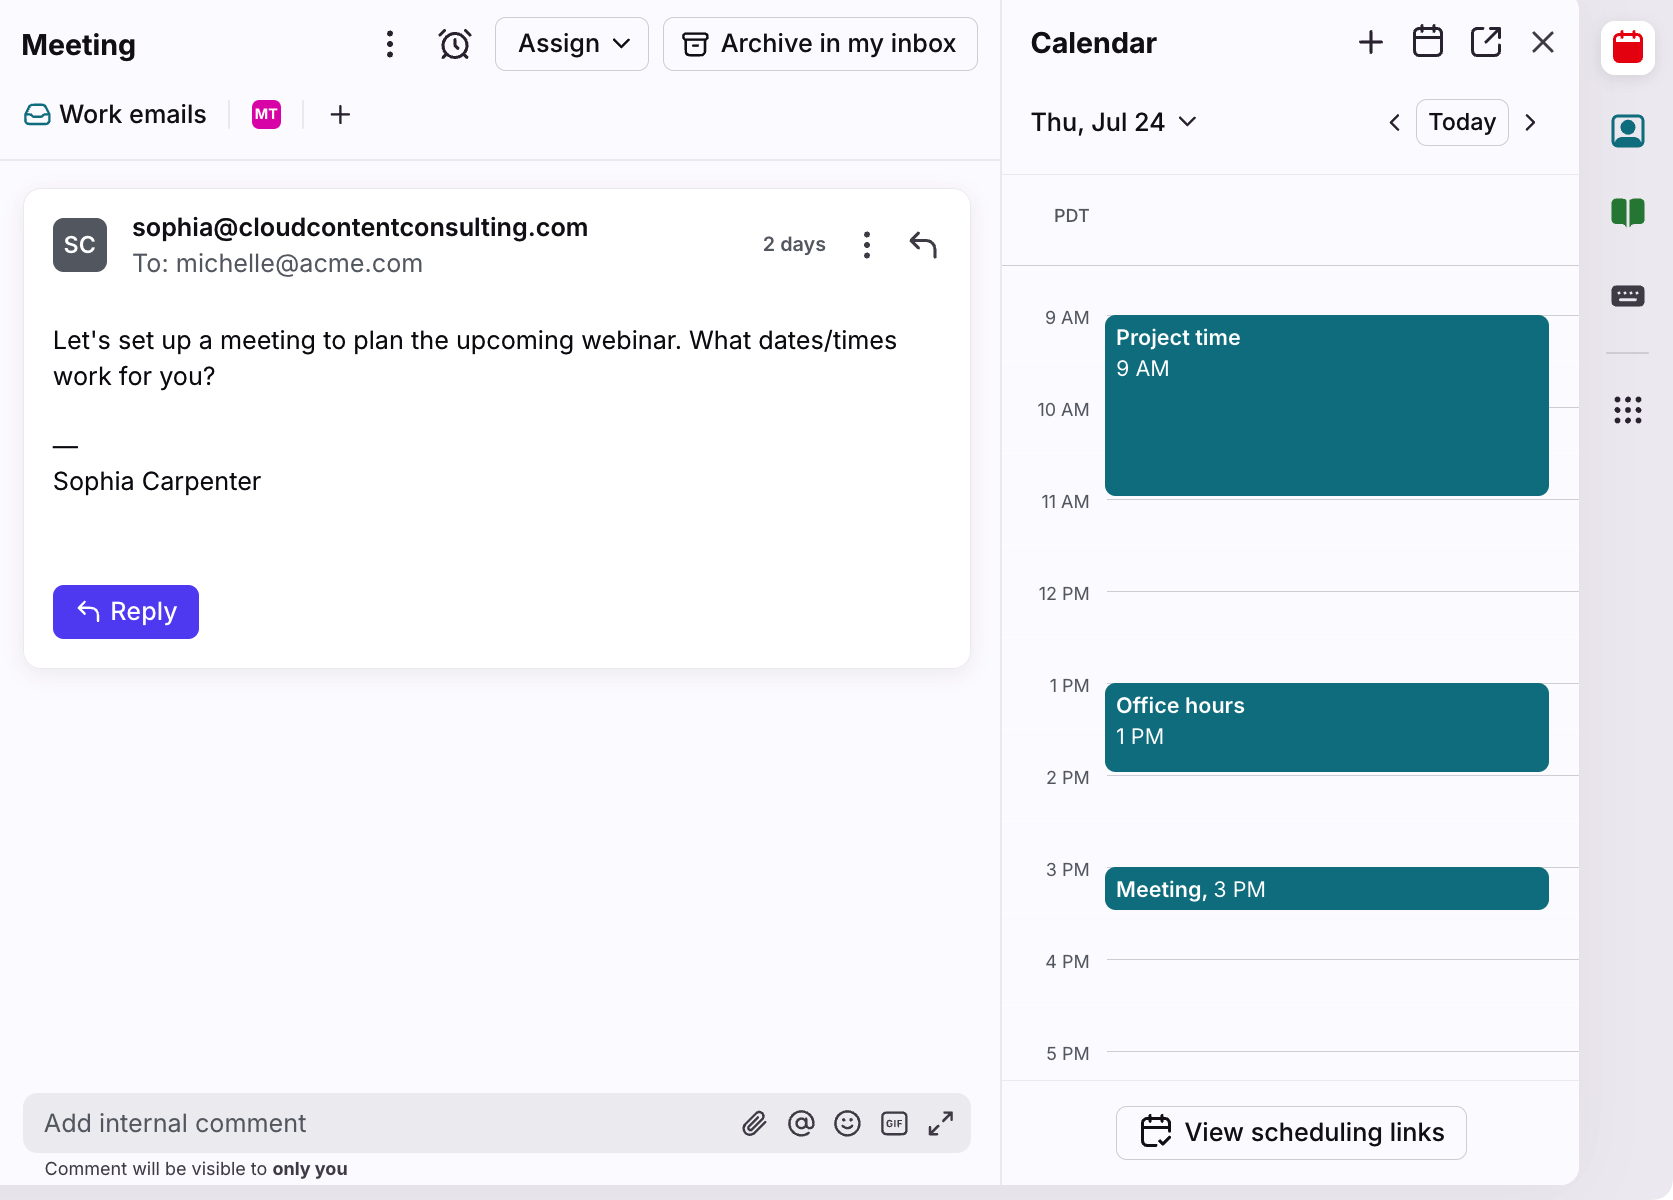Open the Work emails inbox tag

pyautogui.click(x=115, y=115)
